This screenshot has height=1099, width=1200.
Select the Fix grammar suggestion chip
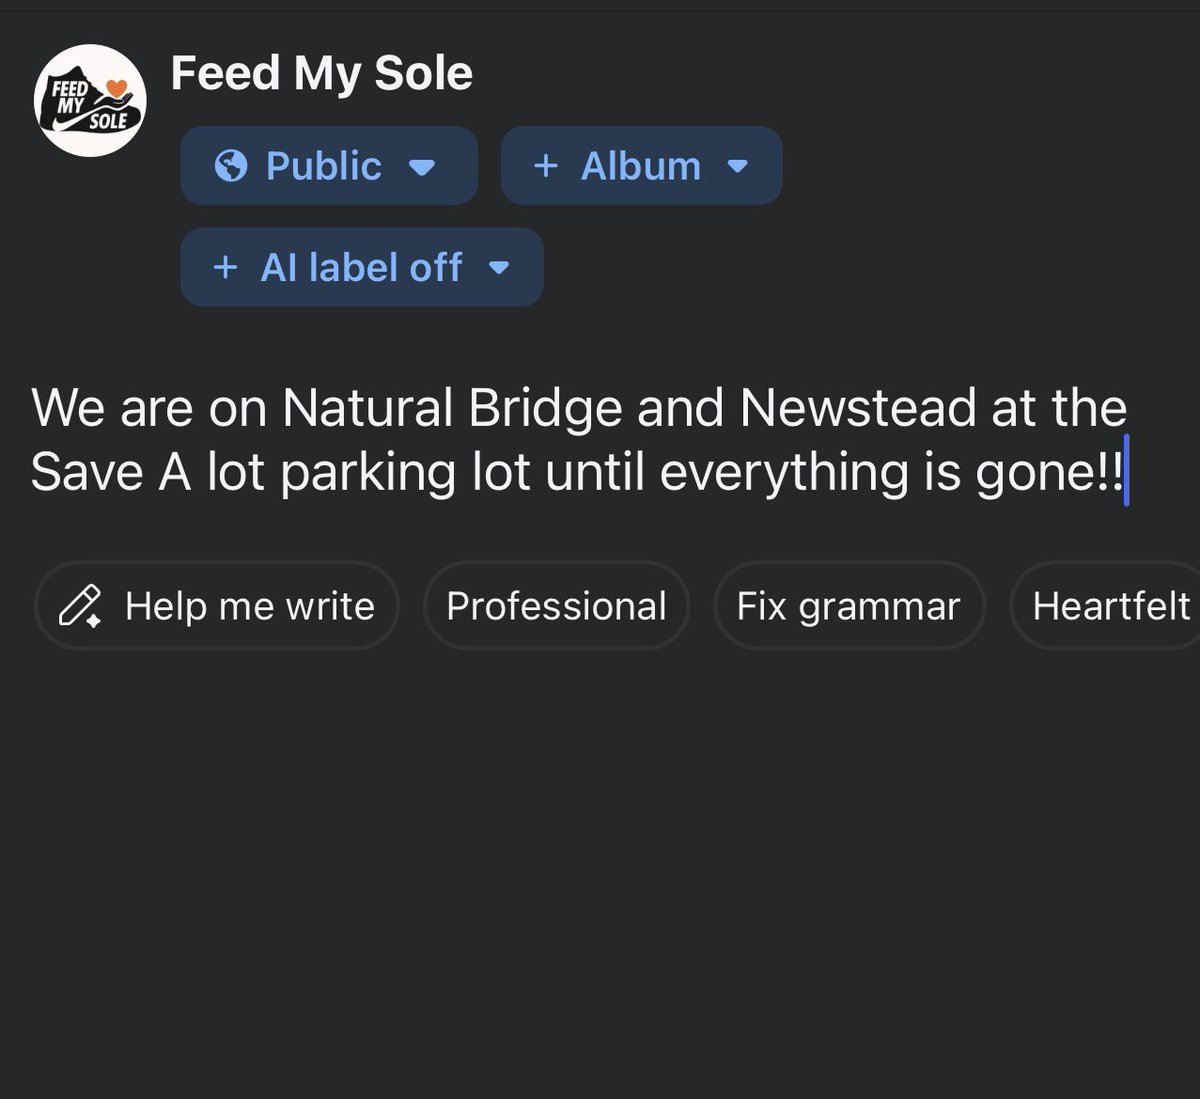[x=849, y=606]
